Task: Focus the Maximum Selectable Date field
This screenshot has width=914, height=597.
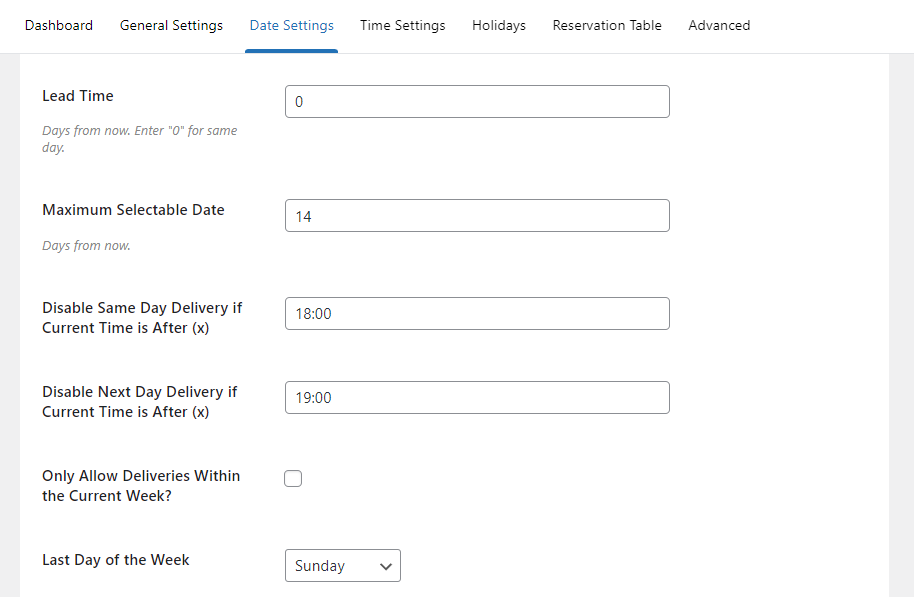Action: pyautogui.click(x=477, y=215)
